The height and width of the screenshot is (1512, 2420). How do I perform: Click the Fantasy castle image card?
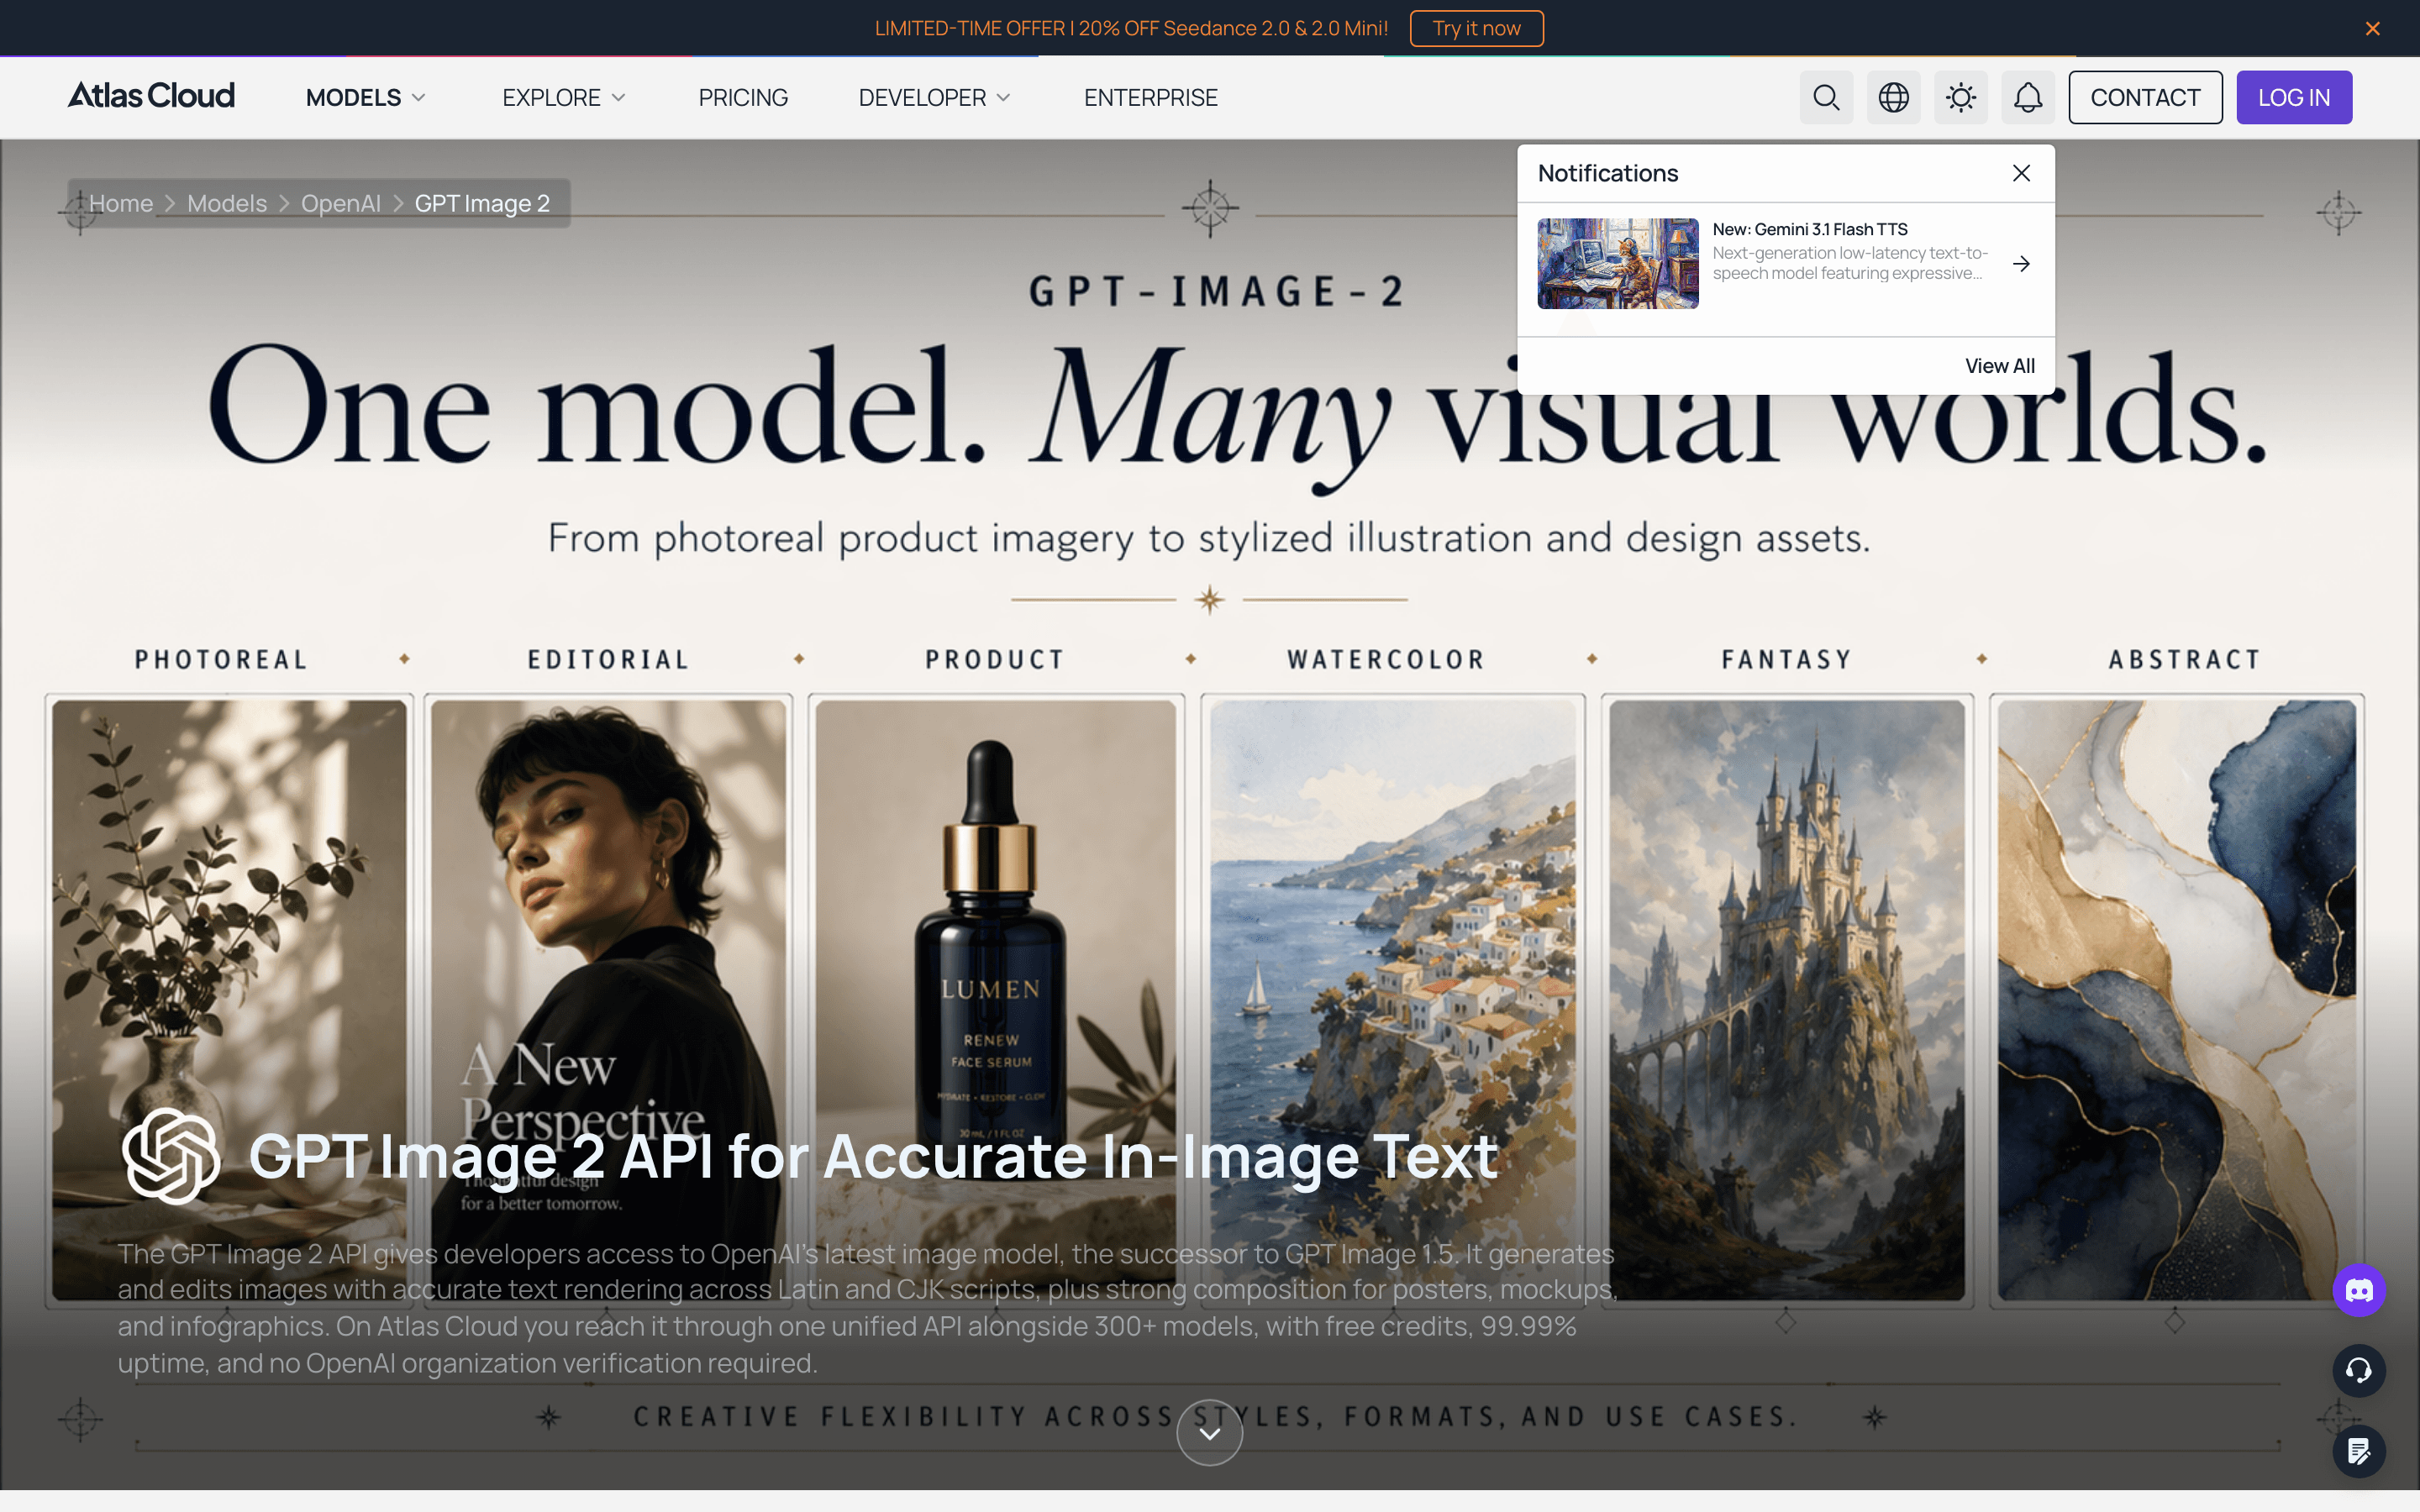click(1787, 1000)
